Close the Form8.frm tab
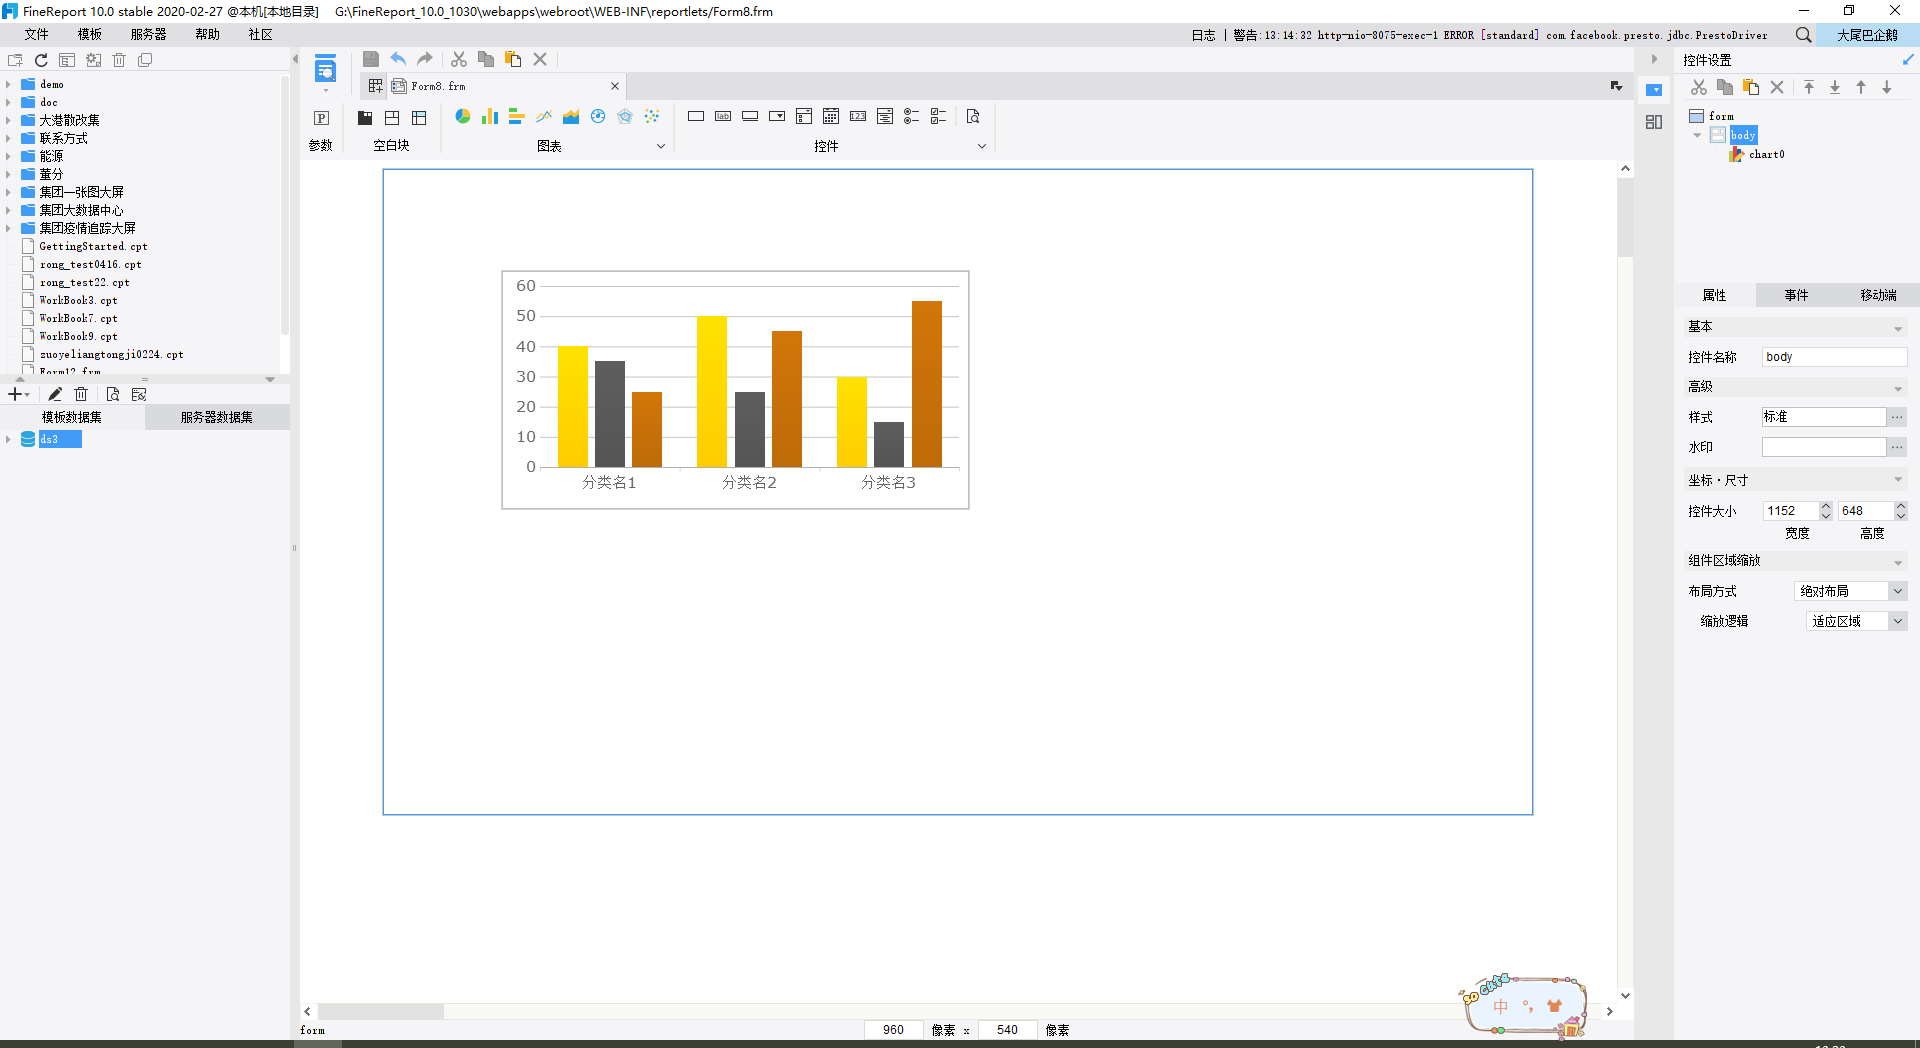 [x=615, y=86]
